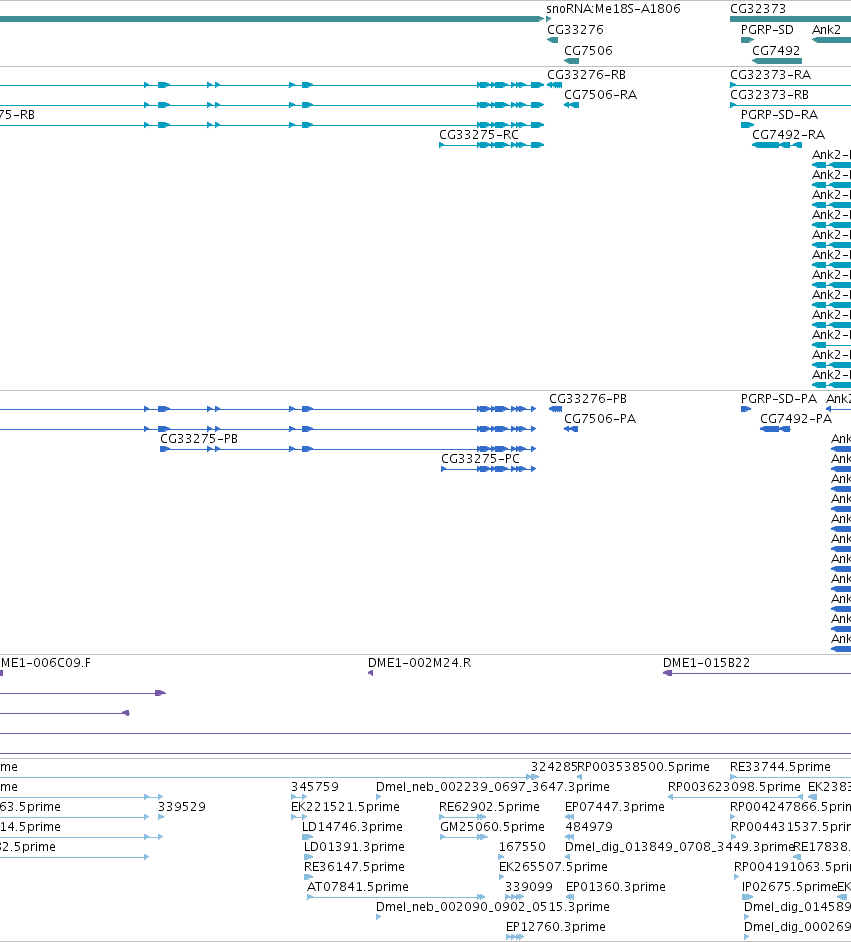Click the PGRP-SD-PA protein glyph
This screenshot has height=942, width=851.
pos(746,409)
